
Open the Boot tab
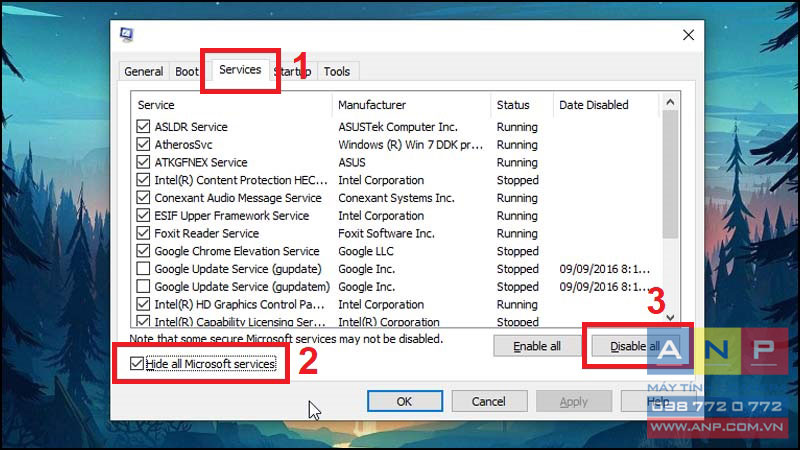click(x=187, y=71)
